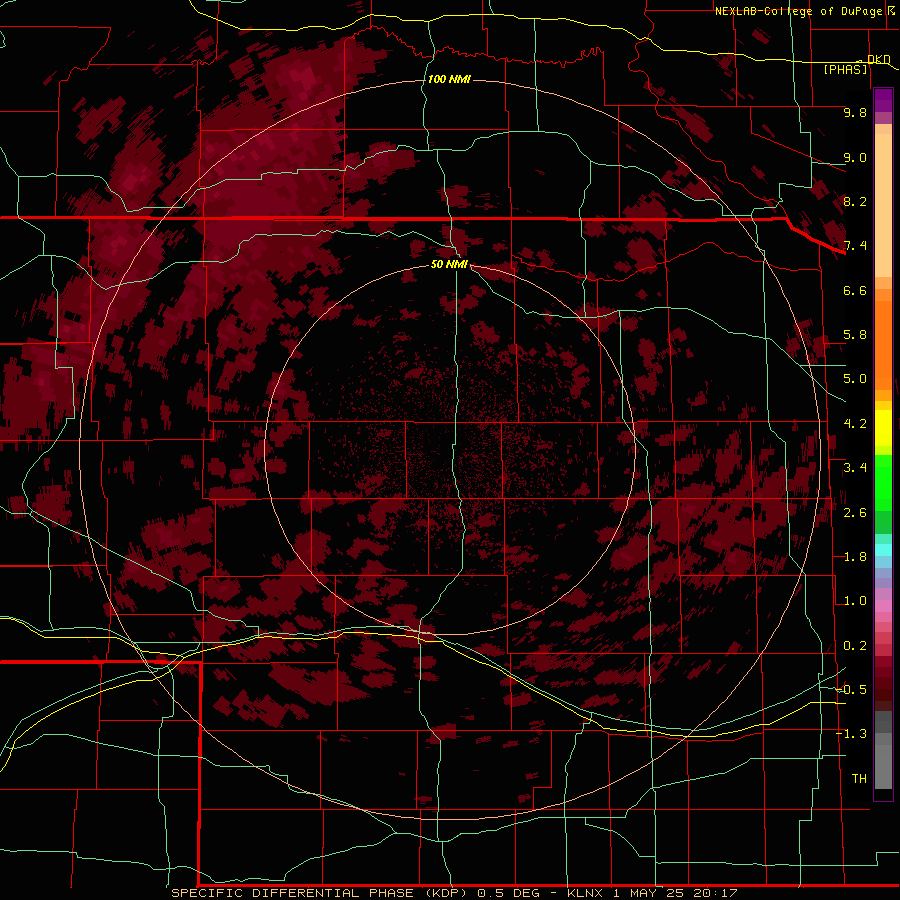Select the gray swatch at color bar bottom
This screenshot has width=900, height=900.
(x=883, y=766)
